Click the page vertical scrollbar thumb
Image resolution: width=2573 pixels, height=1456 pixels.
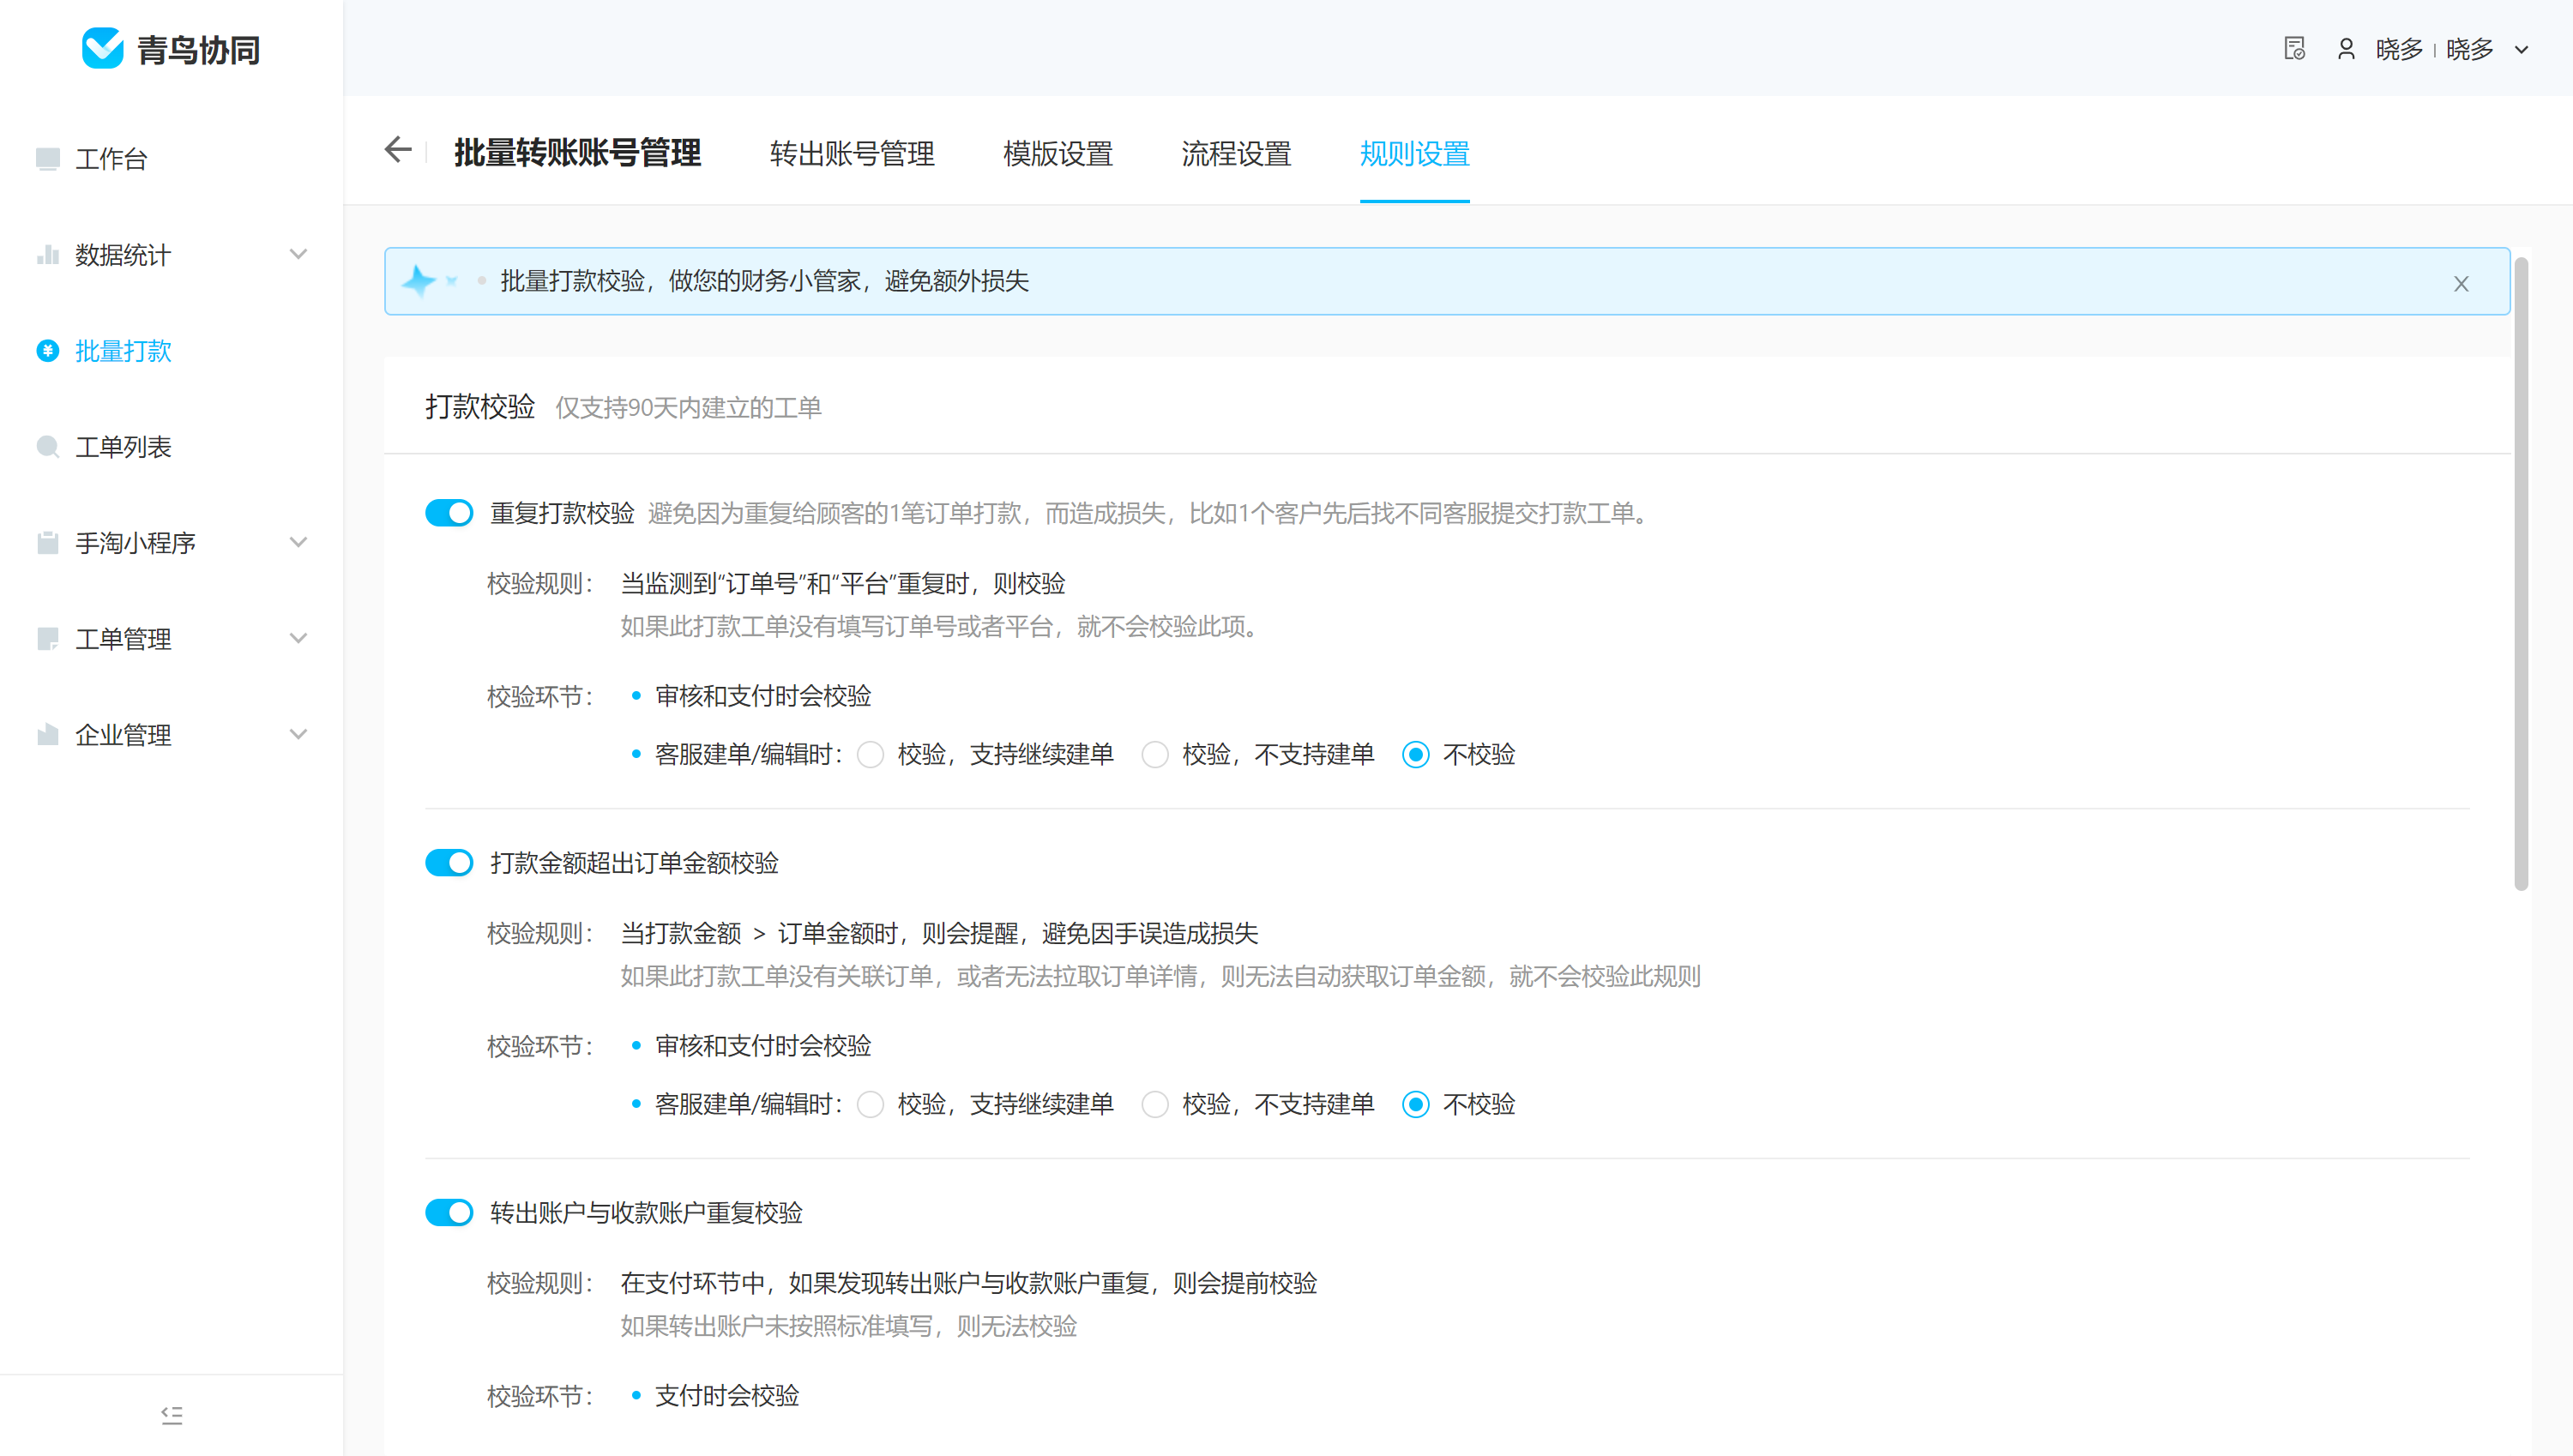(x=2521, y=575)
